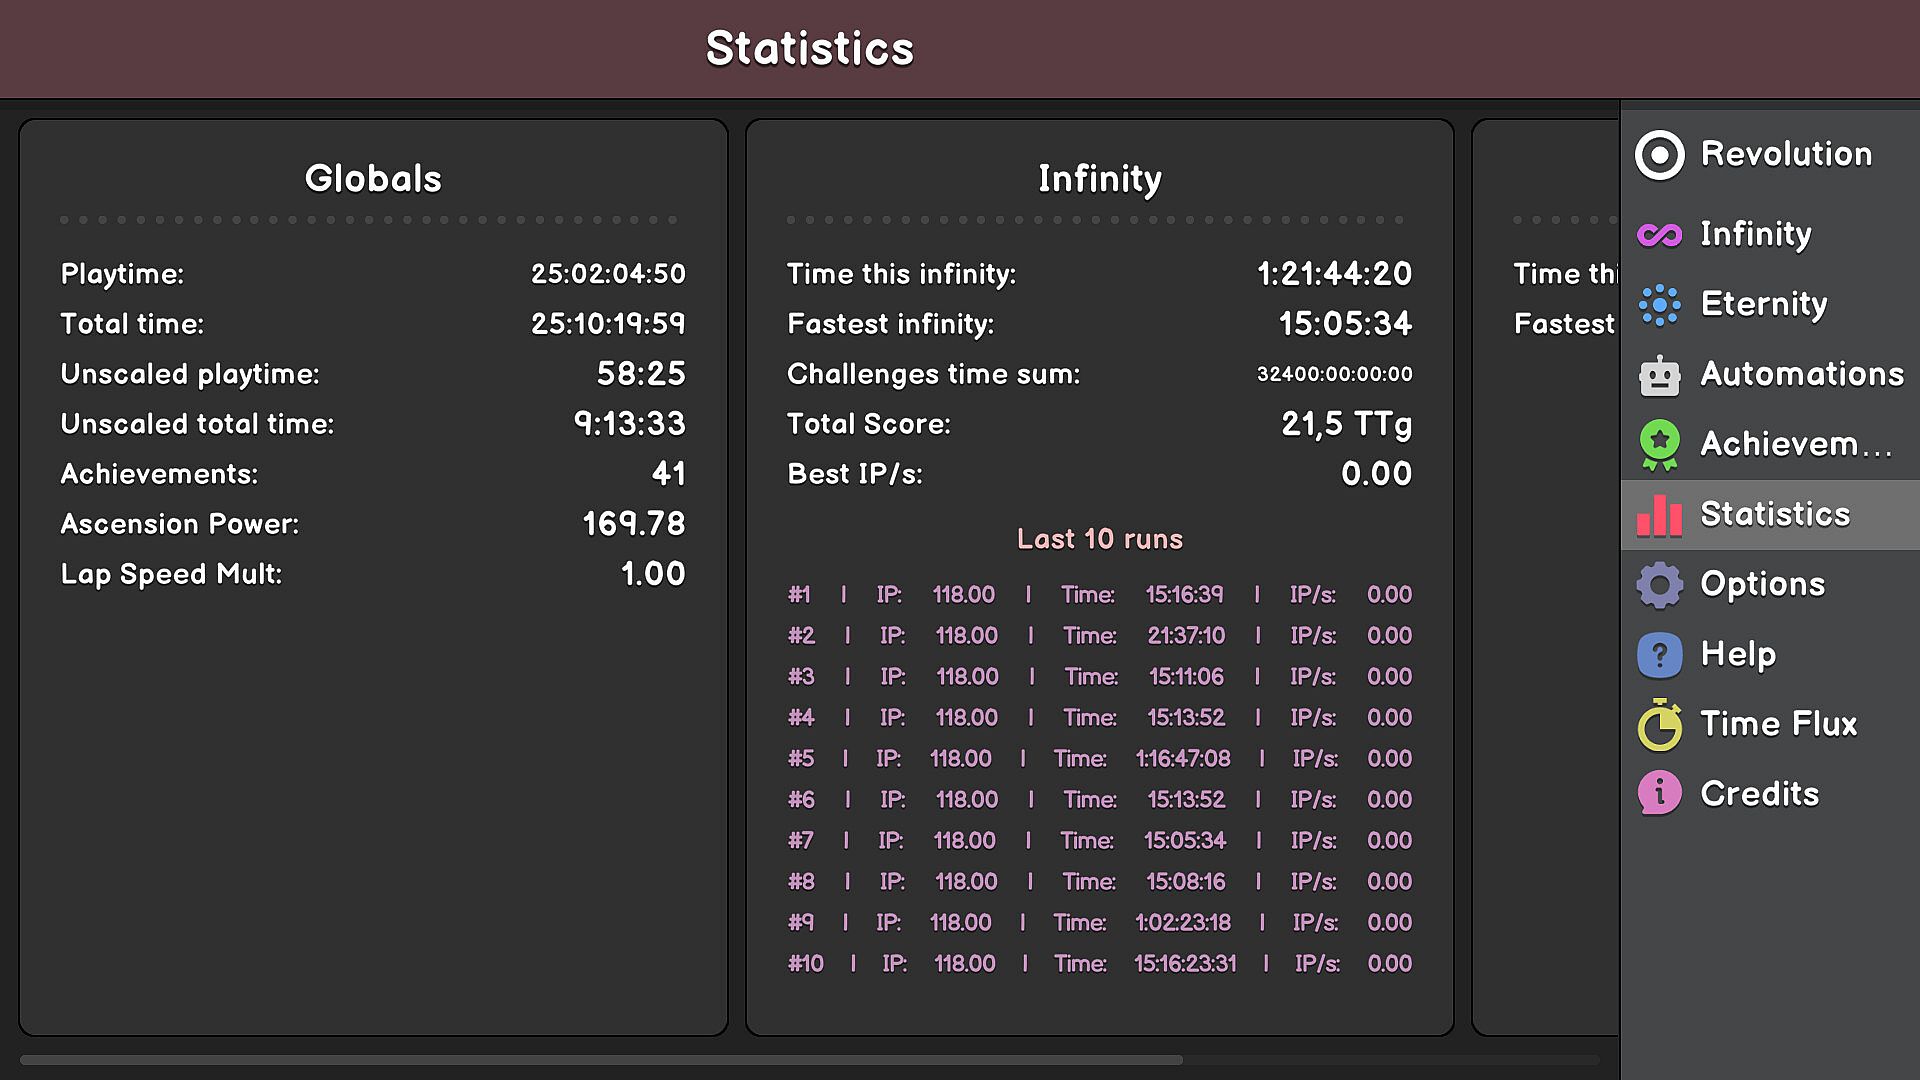
Task: Open the Revolution menu item
Action: [x=1786, y=154]
